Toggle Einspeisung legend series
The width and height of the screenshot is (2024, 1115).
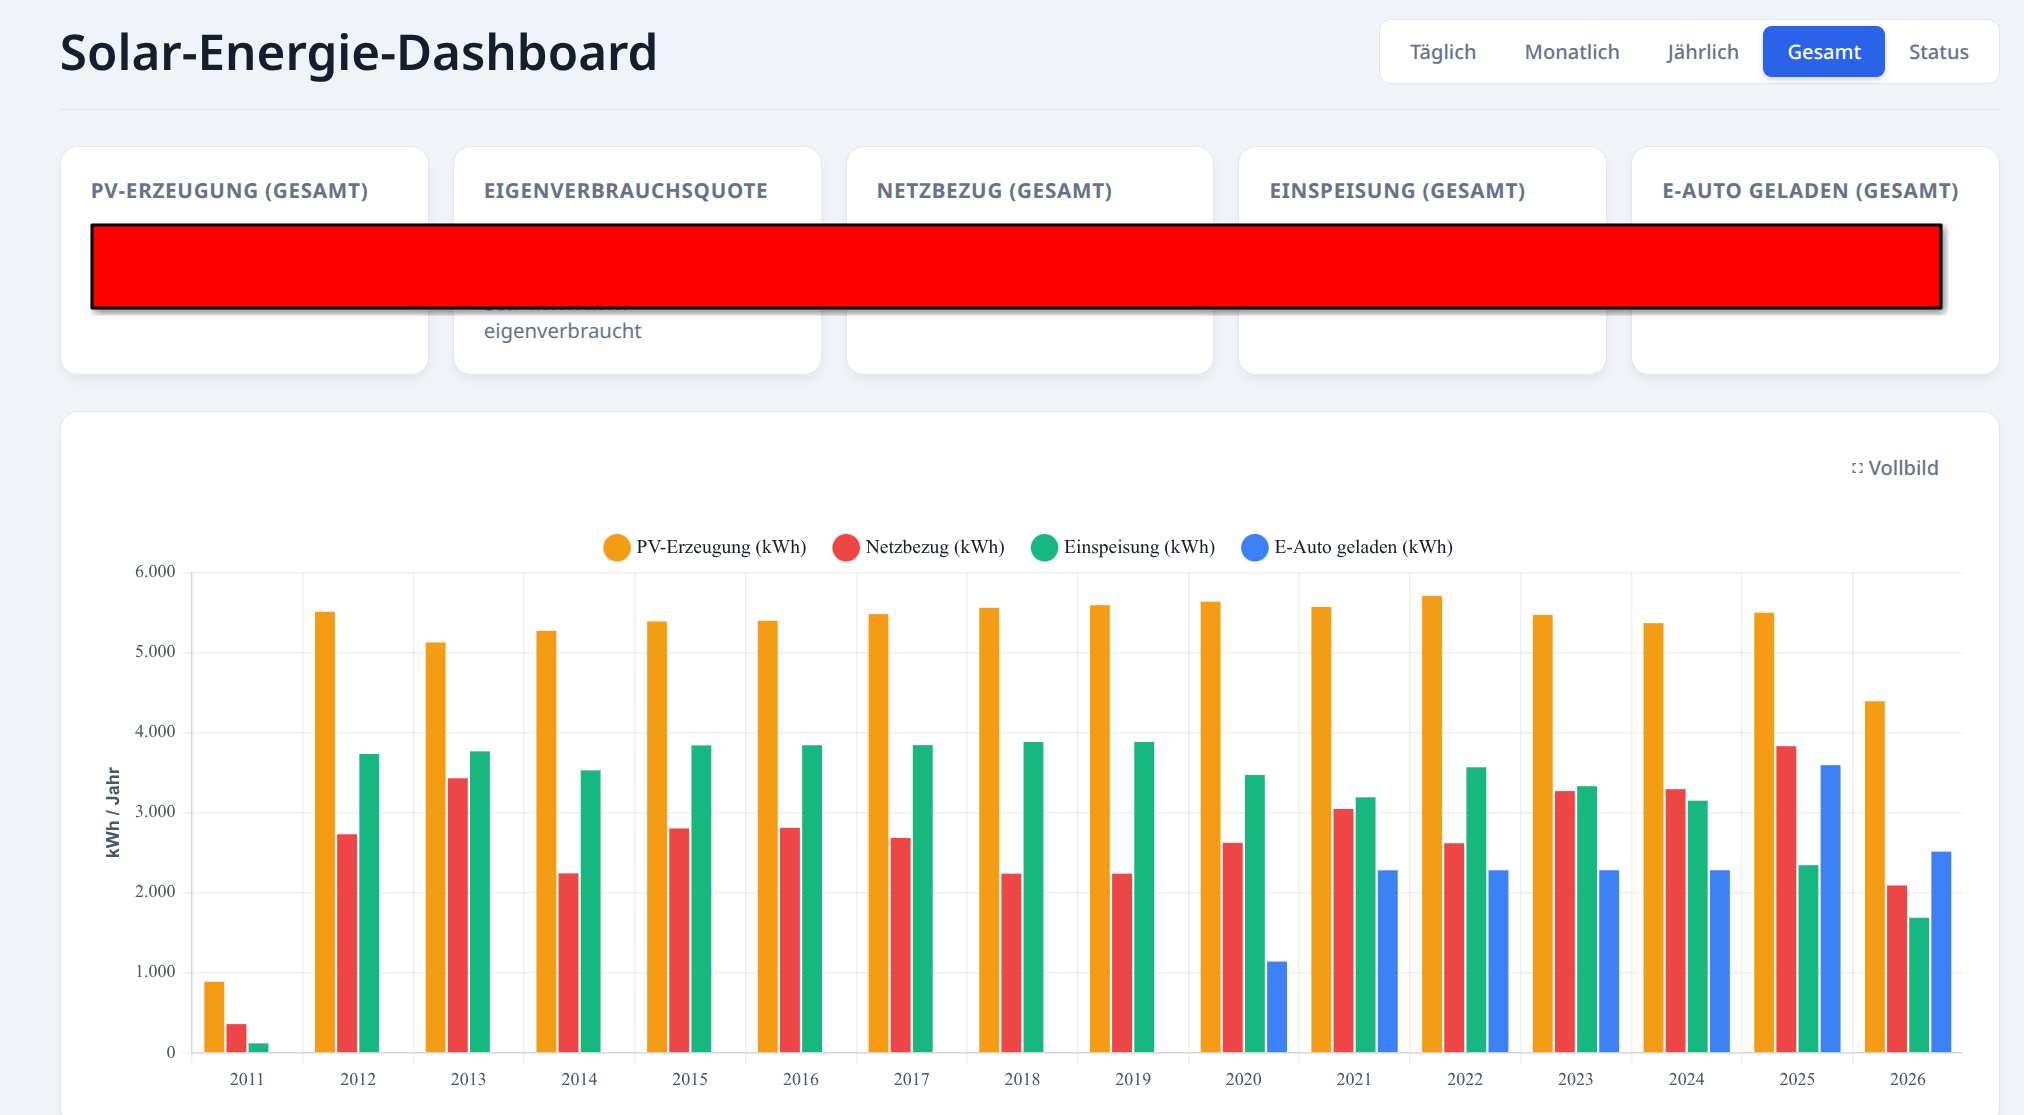tap(1123, 547)
